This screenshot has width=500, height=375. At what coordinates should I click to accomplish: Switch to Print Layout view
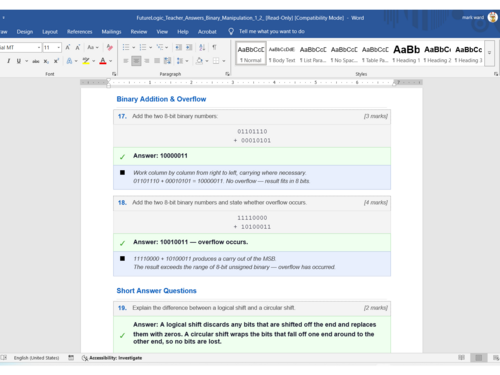click(479, 358)
